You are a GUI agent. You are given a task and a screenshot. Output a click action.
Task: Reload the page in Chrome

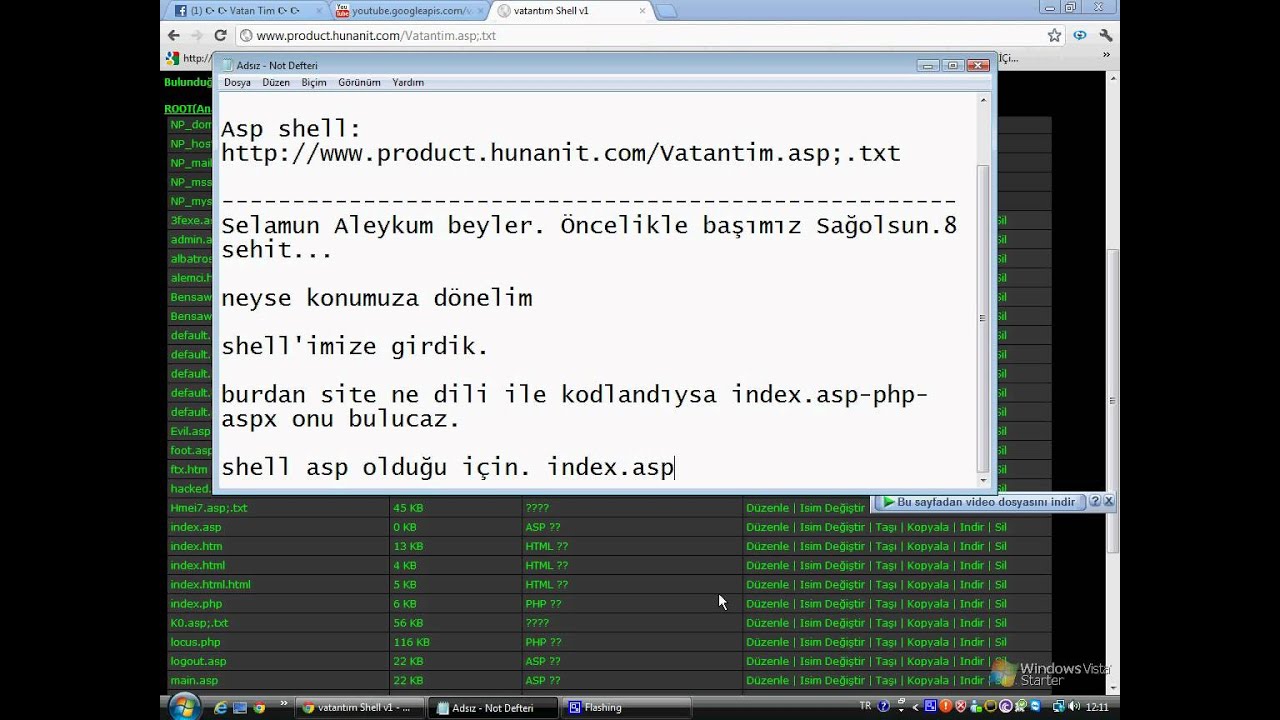(220, 35)
